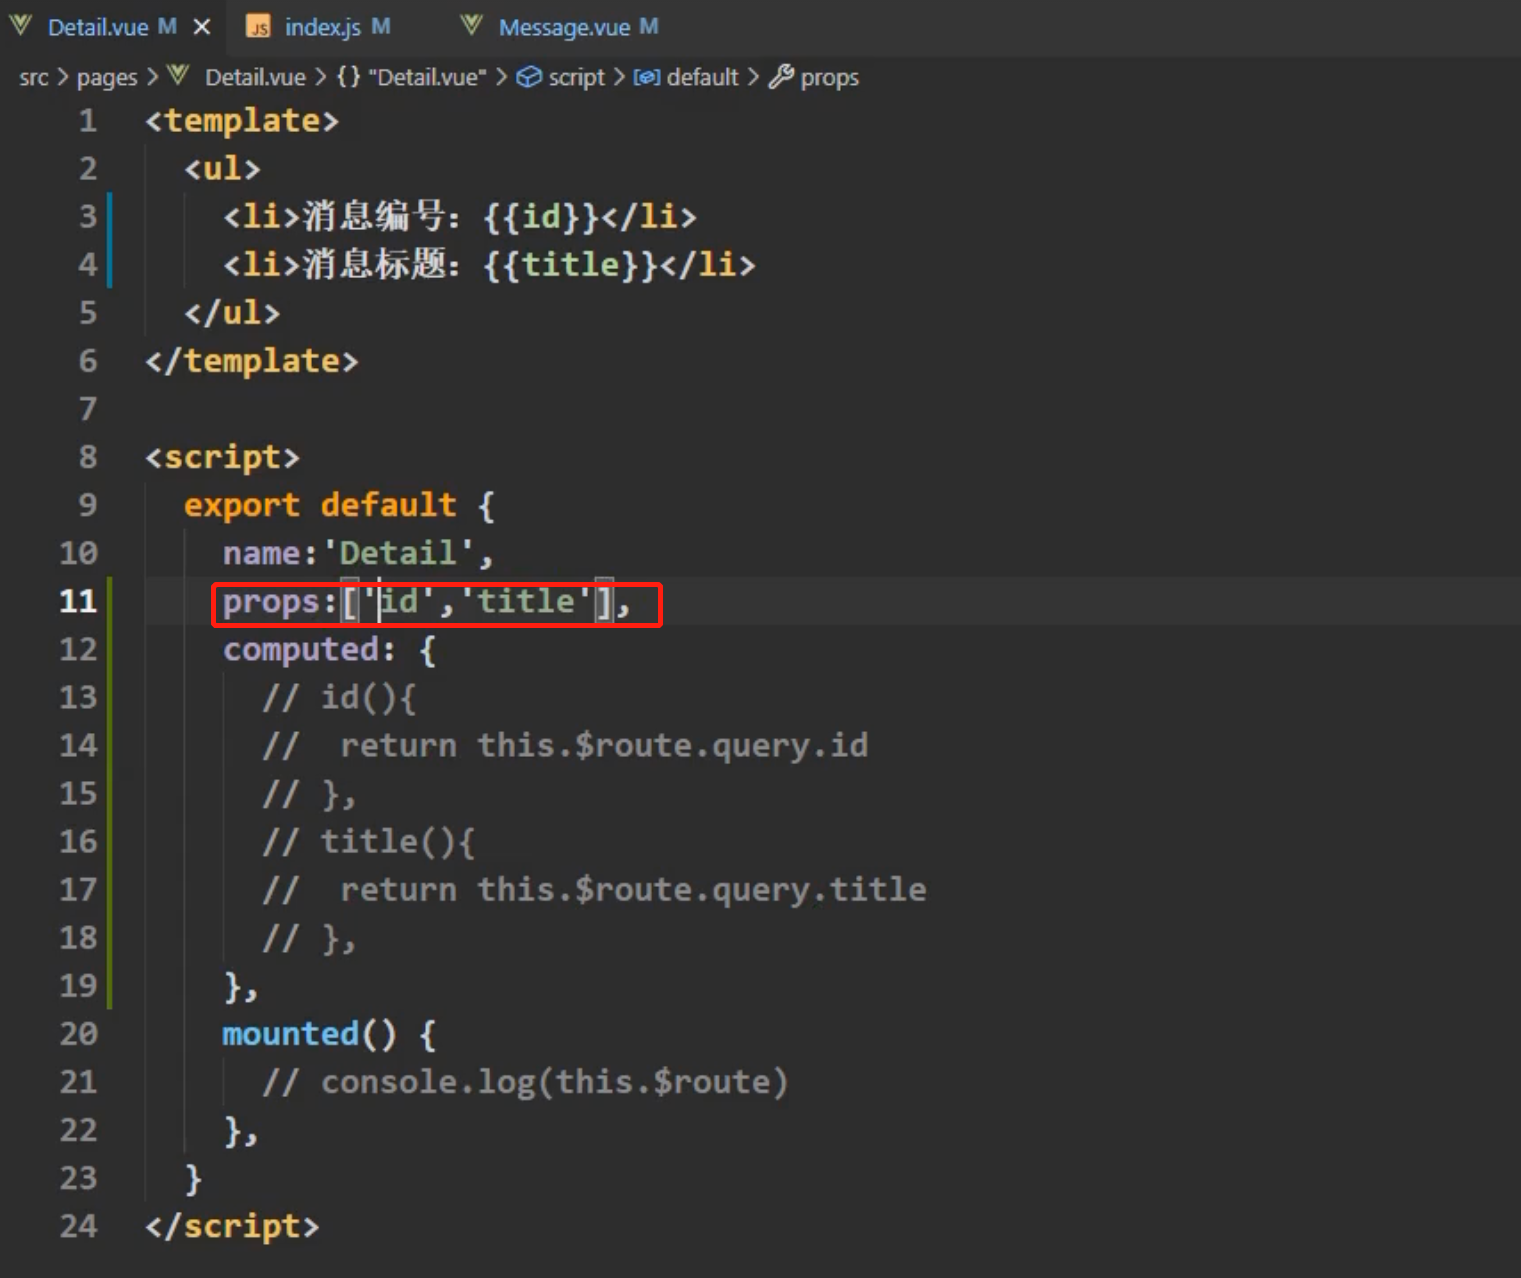Click the cube icon beside script breadcrumb
The width and height of the screenshot is (1521, 1278).
529,77
